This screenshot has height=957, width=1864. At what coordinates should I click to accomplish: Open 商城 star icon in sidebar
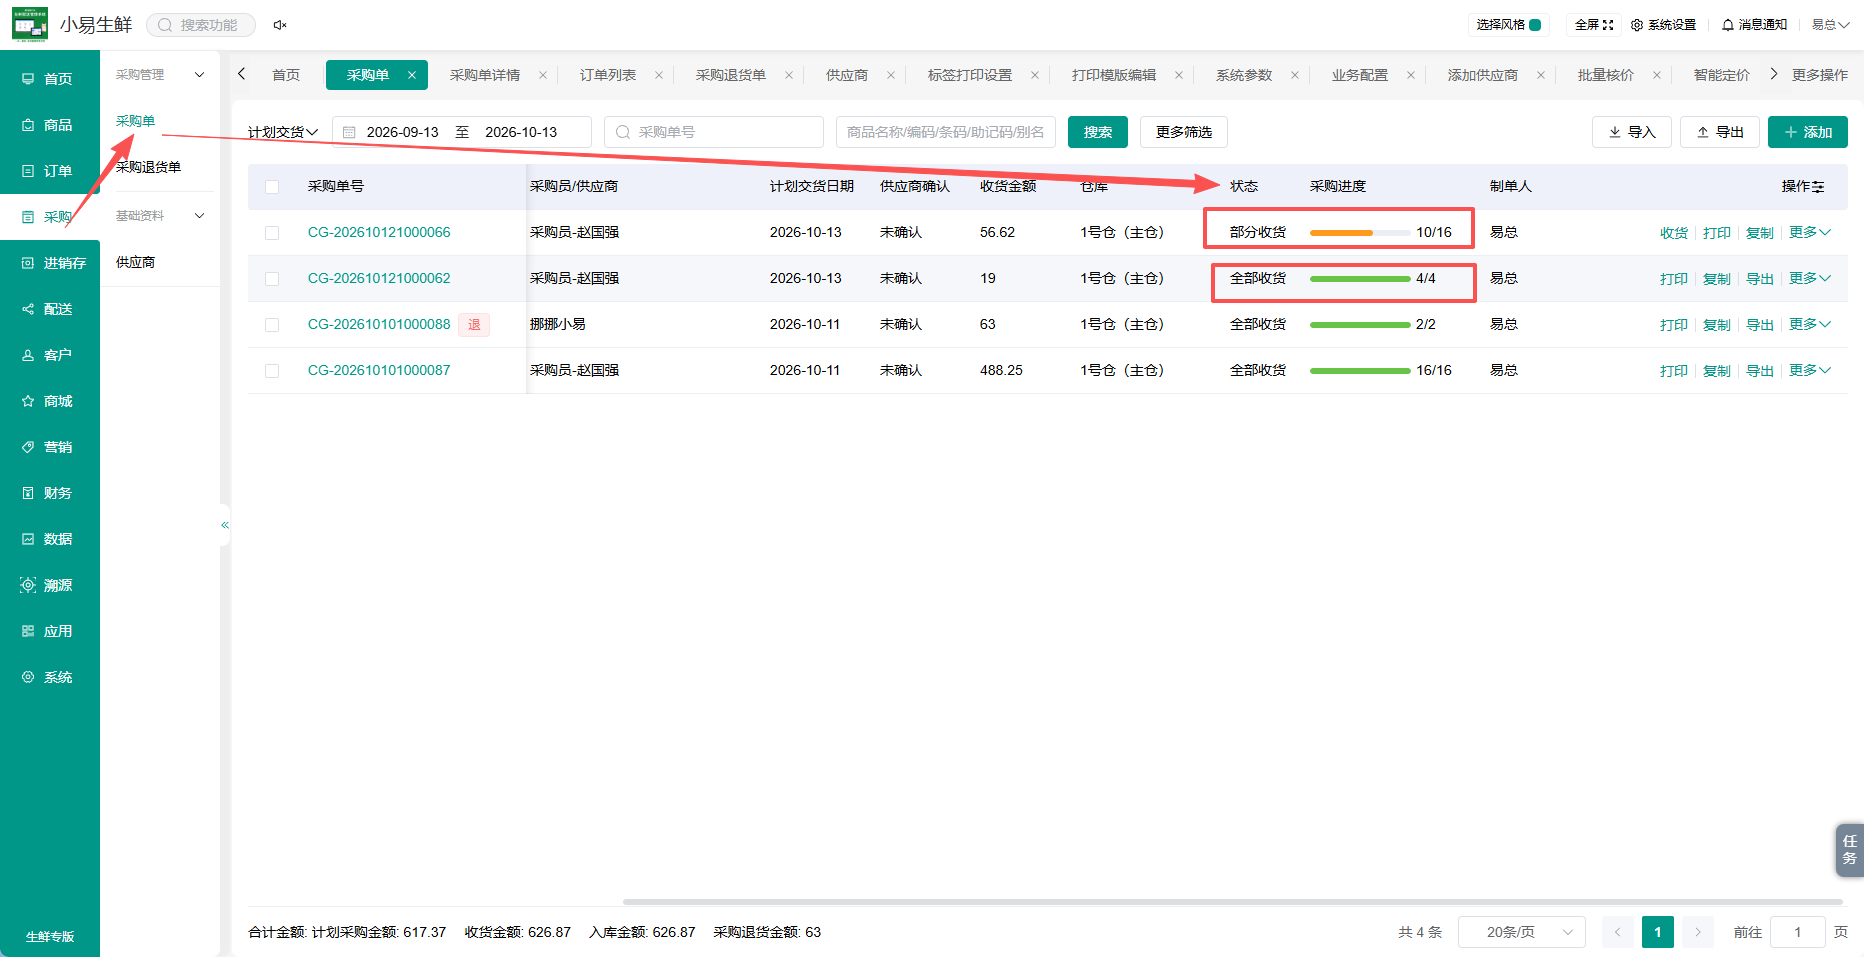28,401
